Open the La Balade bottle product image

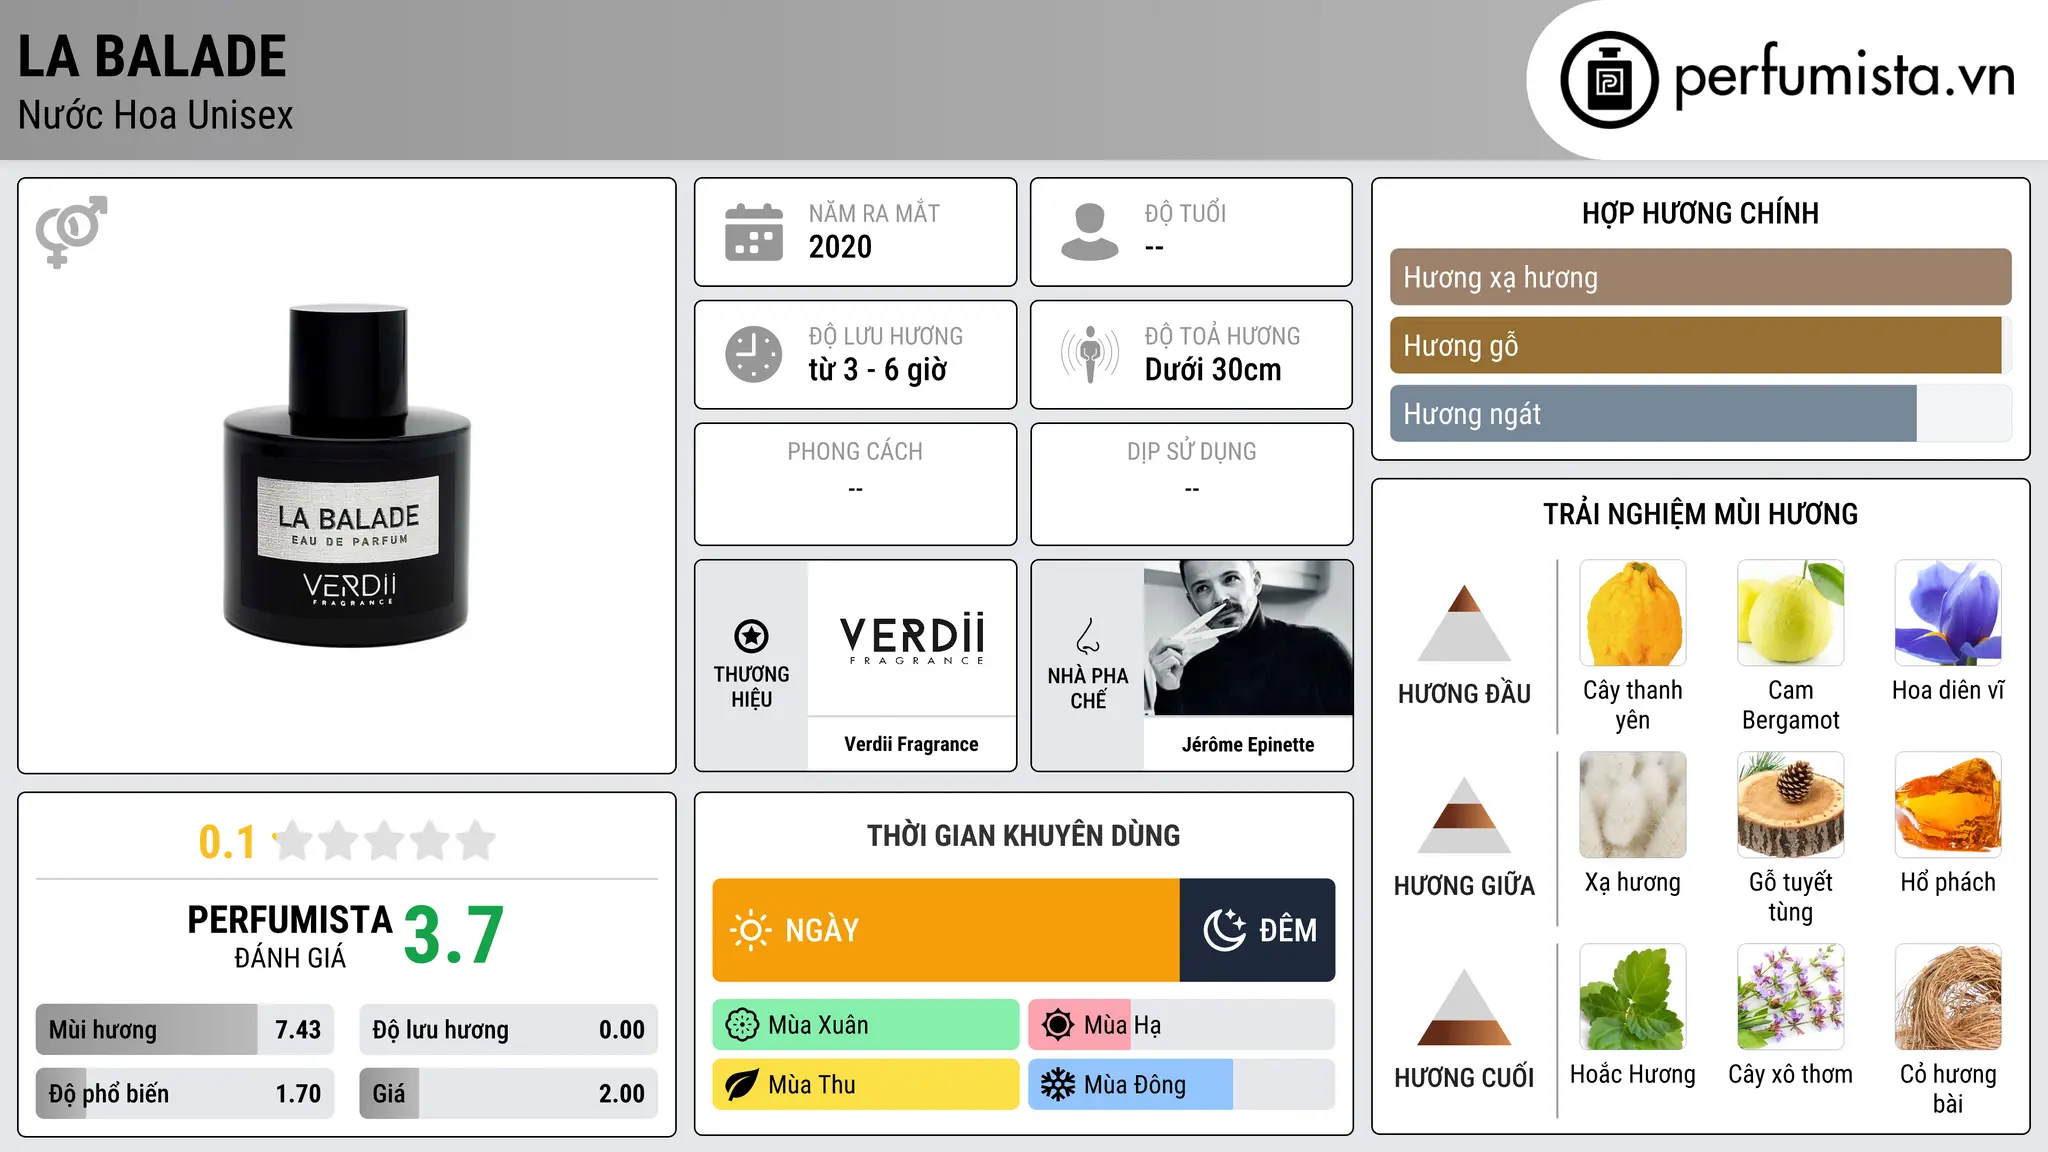pyautogui.click(x=347, y=476)
